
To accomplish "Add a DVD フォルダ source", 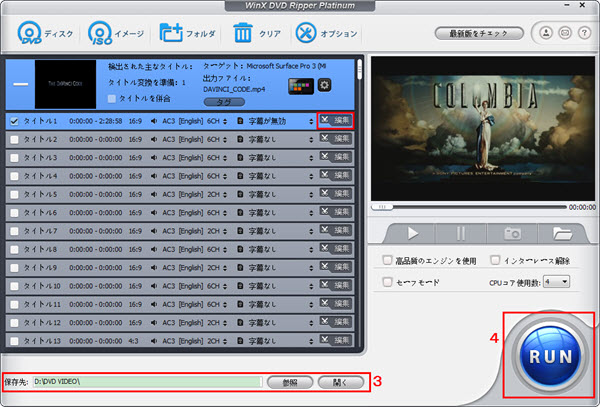I will (188, 34).
